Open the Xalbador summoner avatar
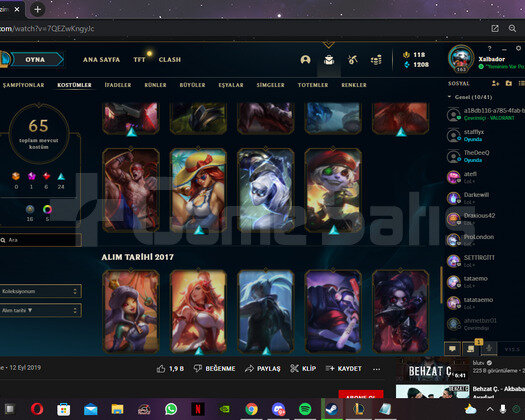This screenshot has width=525, height=420. [x=461, y=59]
